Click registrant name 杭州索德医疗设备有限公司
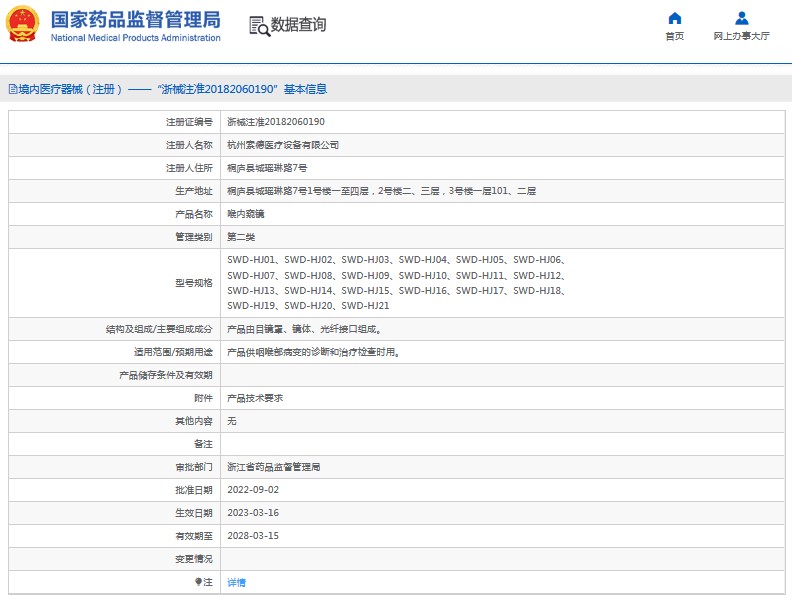792x601 pixels. point(283,145)
